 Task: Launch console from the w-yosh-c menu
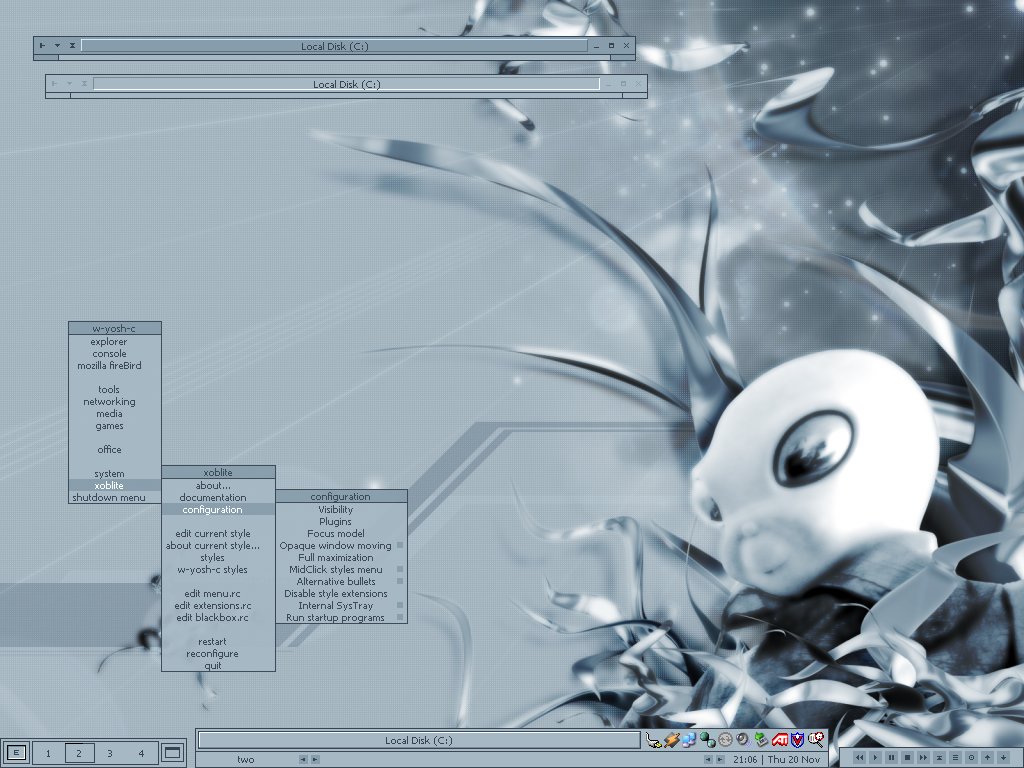(x=114, y=353)
